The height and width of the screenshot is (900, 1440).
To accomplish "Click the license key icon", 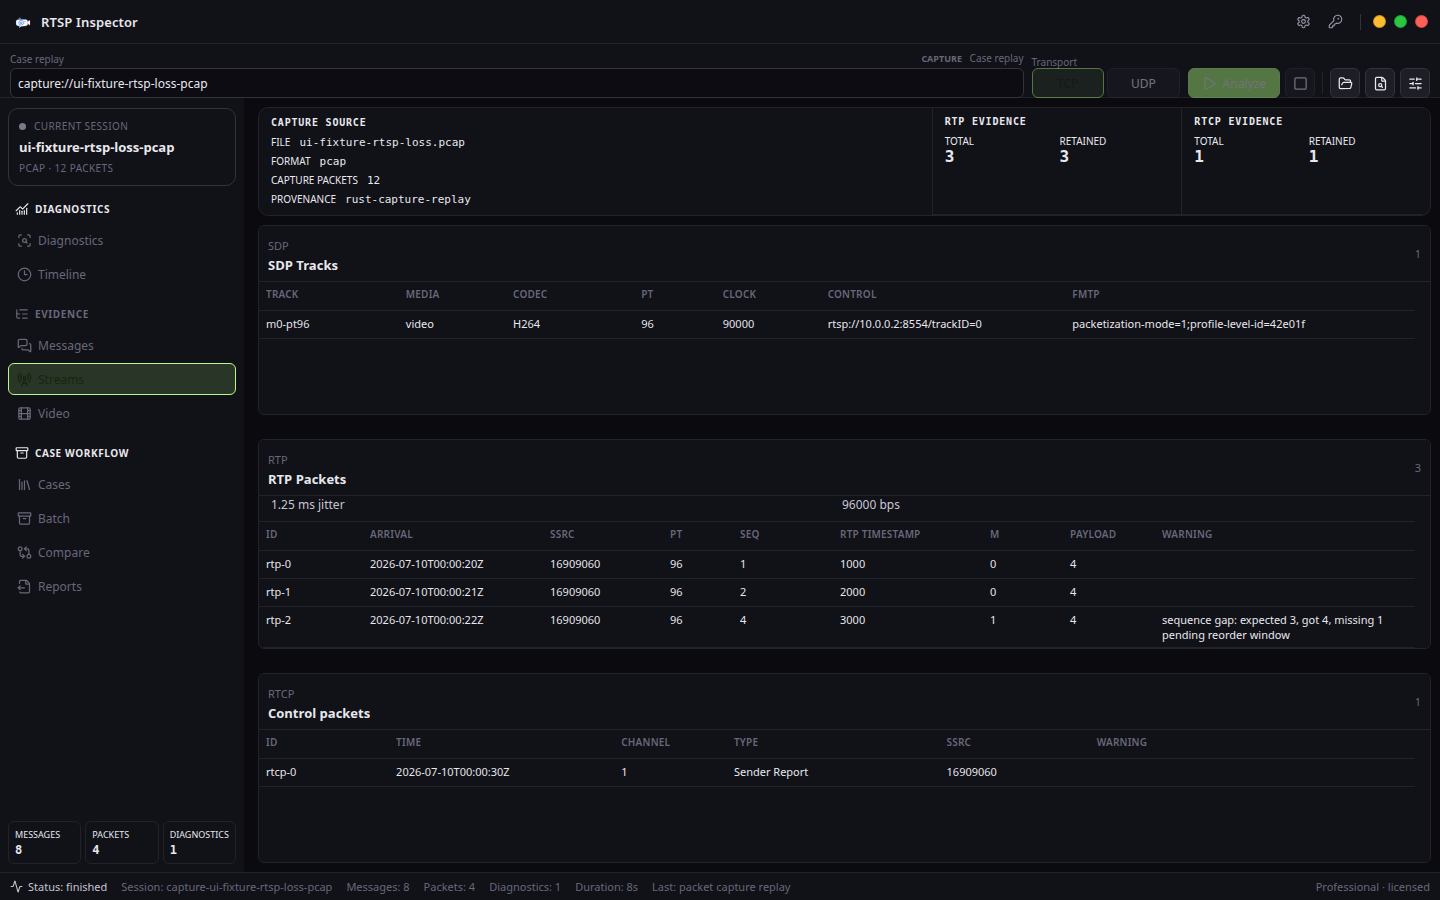I will (x=1335, y=21).
